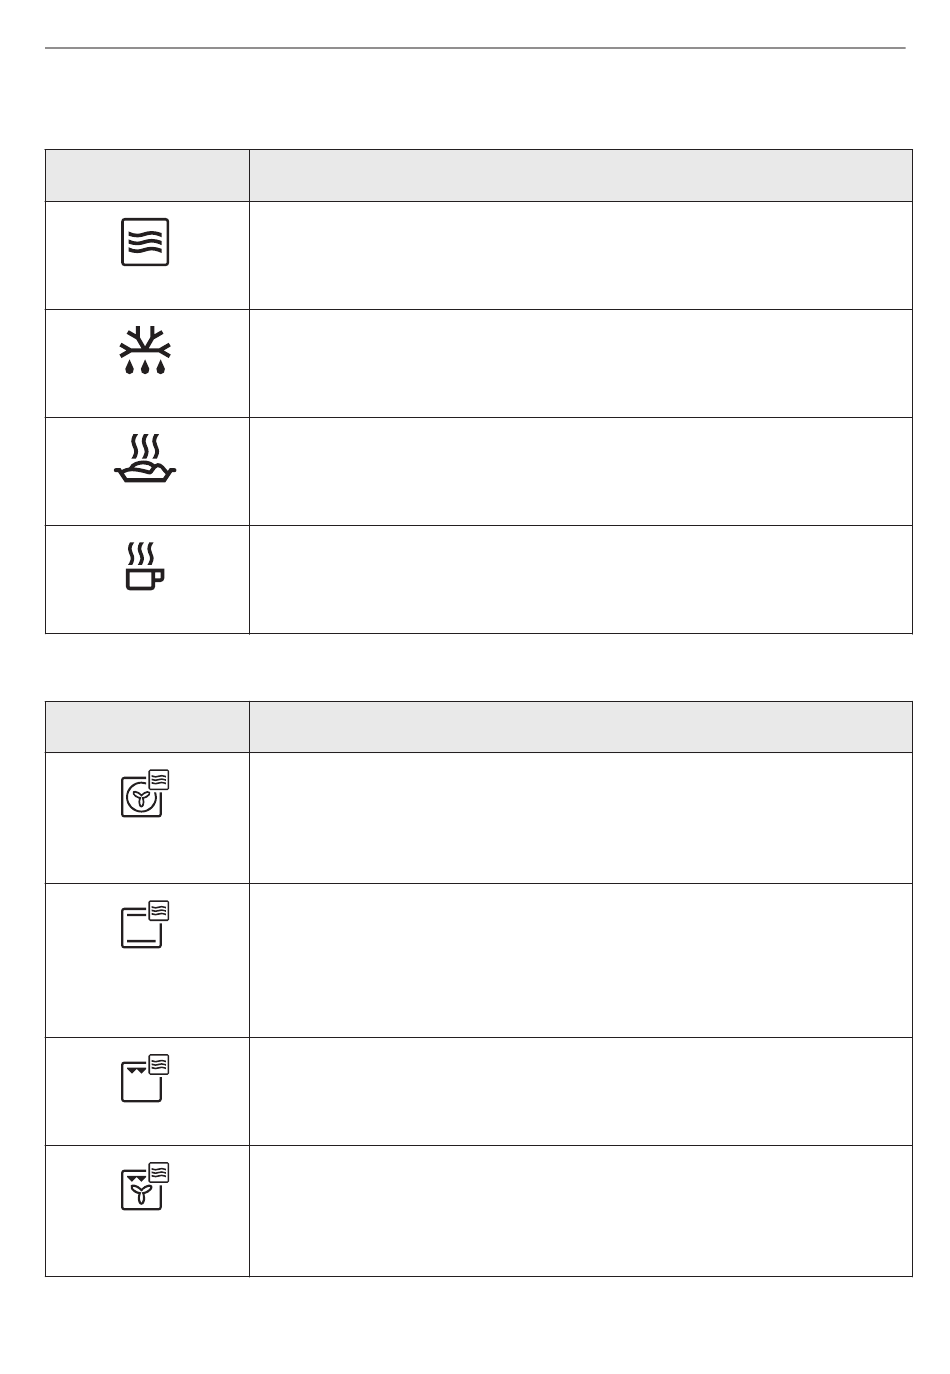Select the blank cell next to steaming cup icon
Screen dimensions: 950x1374
pos(581,579)
